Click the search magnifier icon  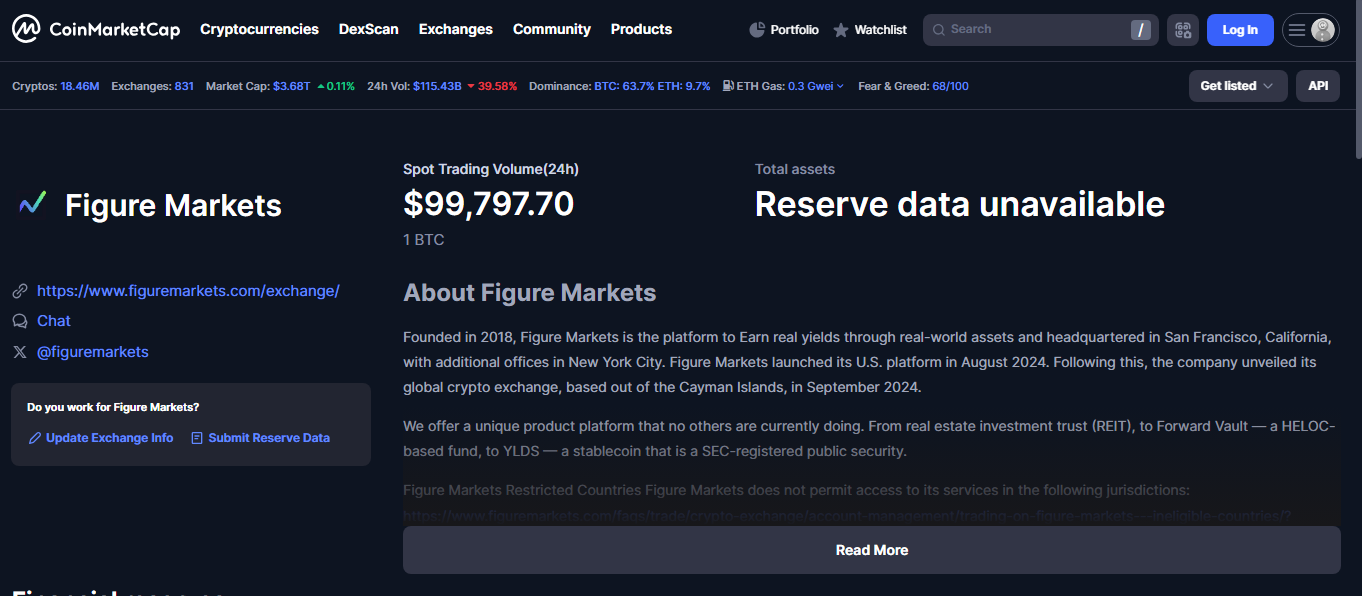[939, 30]
